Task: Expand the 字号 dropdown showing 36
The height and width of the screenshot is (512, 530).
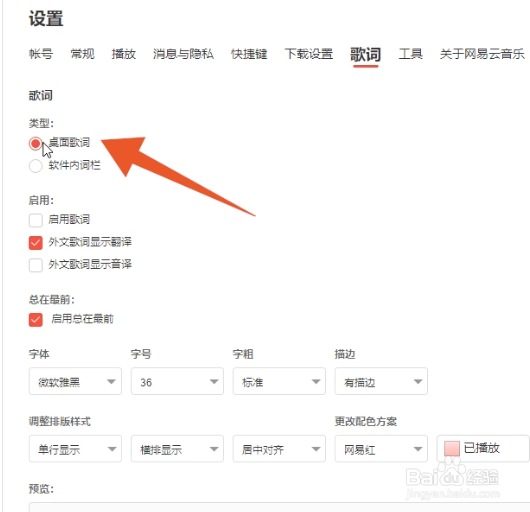Action: coord(177,381)
